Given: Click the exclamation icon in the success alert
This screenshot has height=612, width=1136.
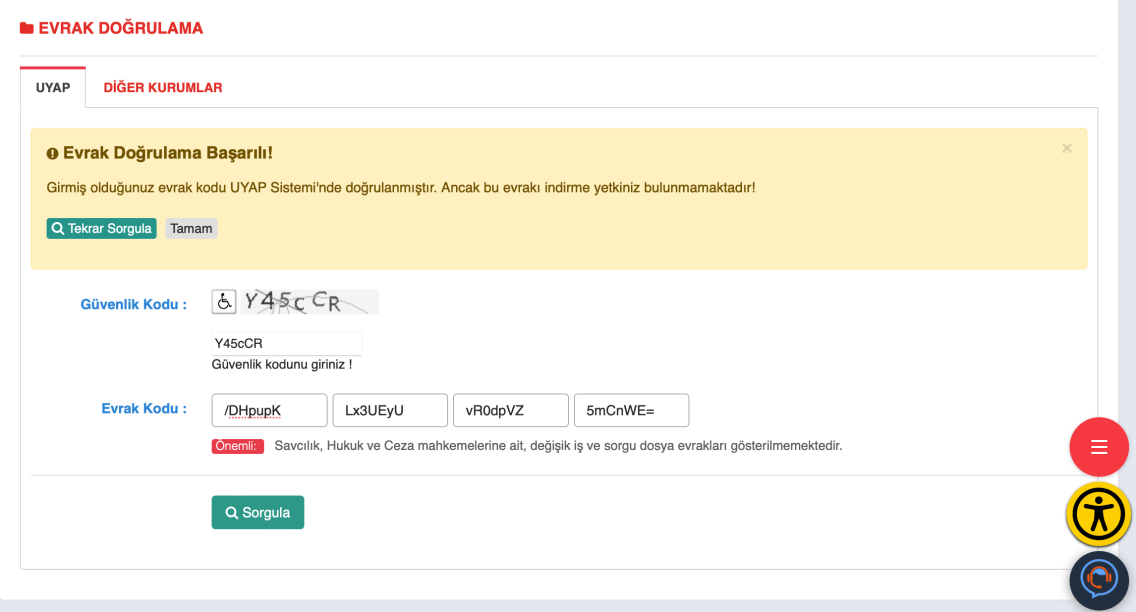Looking at the screenshot, I should [53, 154].
